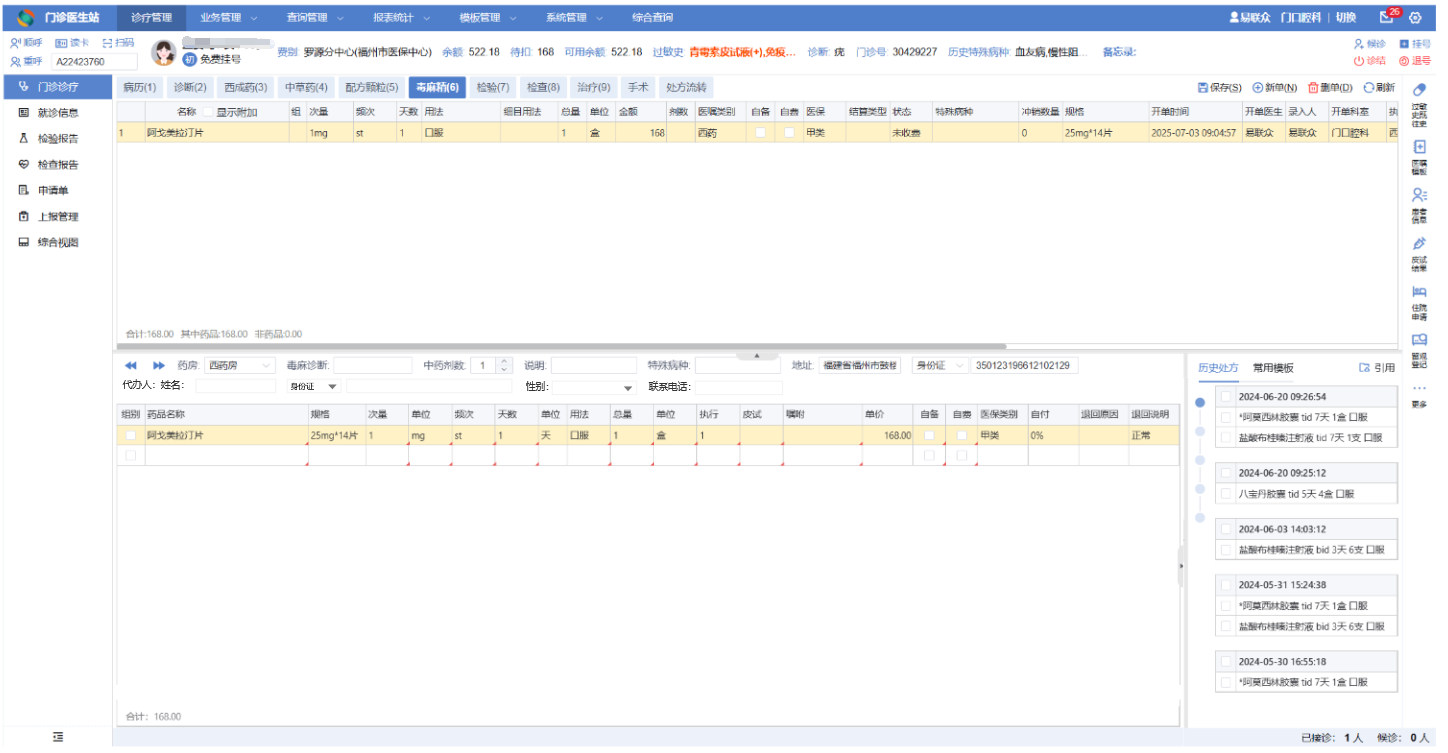This screenshot has height=753, width=1448.
Task: Click the patient avatar picture
Action: tap(163, 53)
